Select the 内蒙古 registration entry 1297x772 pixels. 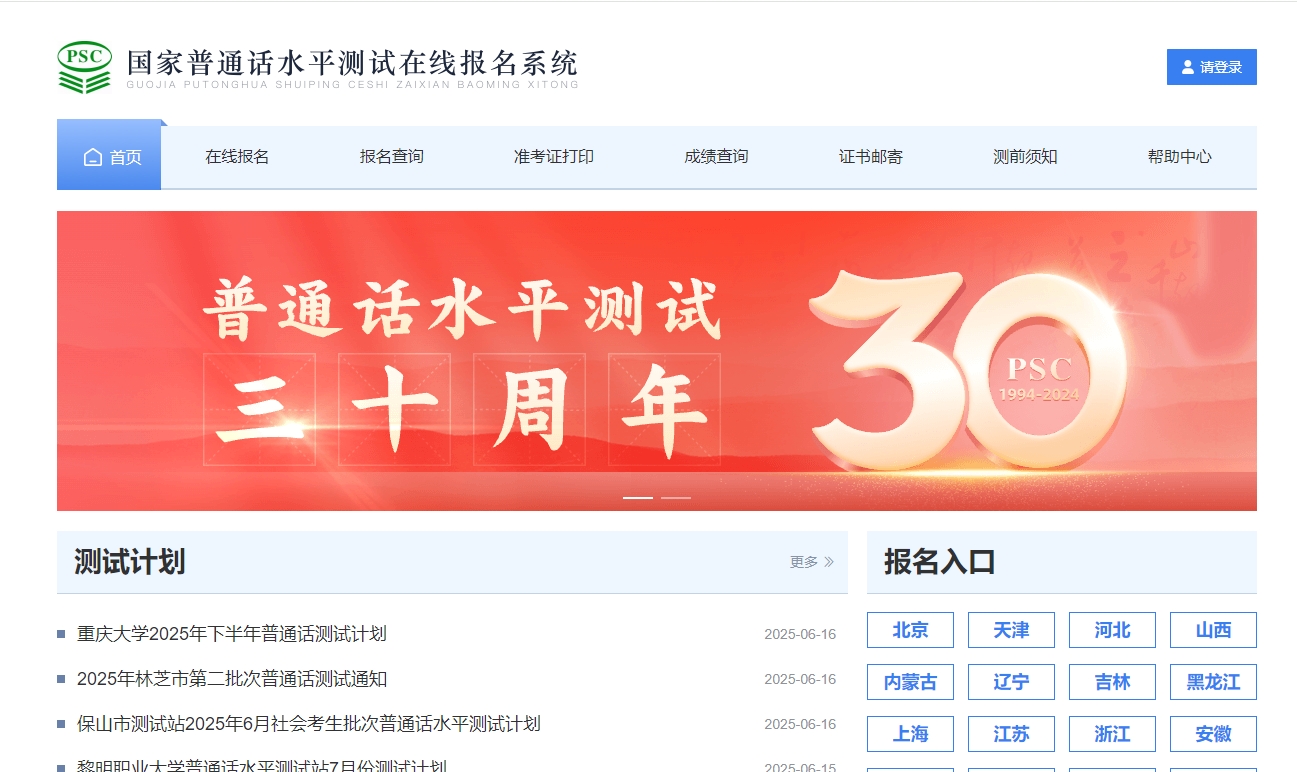coord(910,682)
